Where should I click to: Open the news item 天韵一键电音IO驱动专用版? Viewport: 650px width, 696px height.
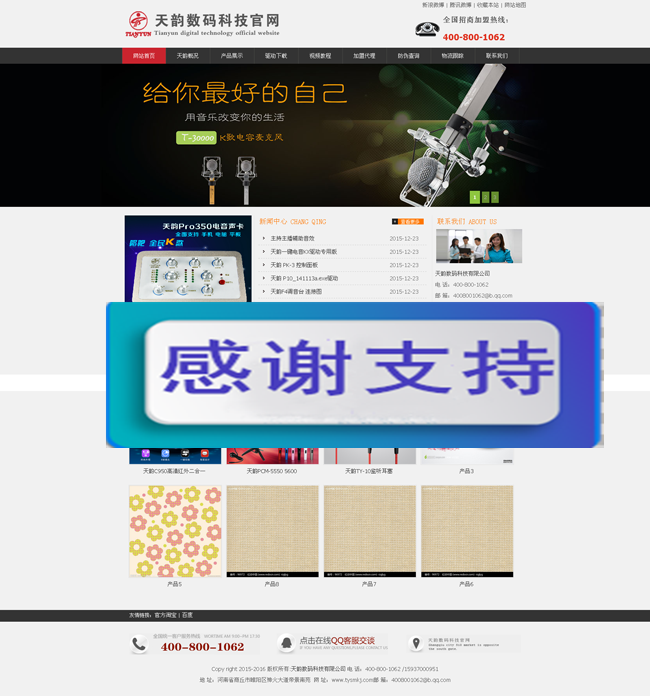pos(304,252)
